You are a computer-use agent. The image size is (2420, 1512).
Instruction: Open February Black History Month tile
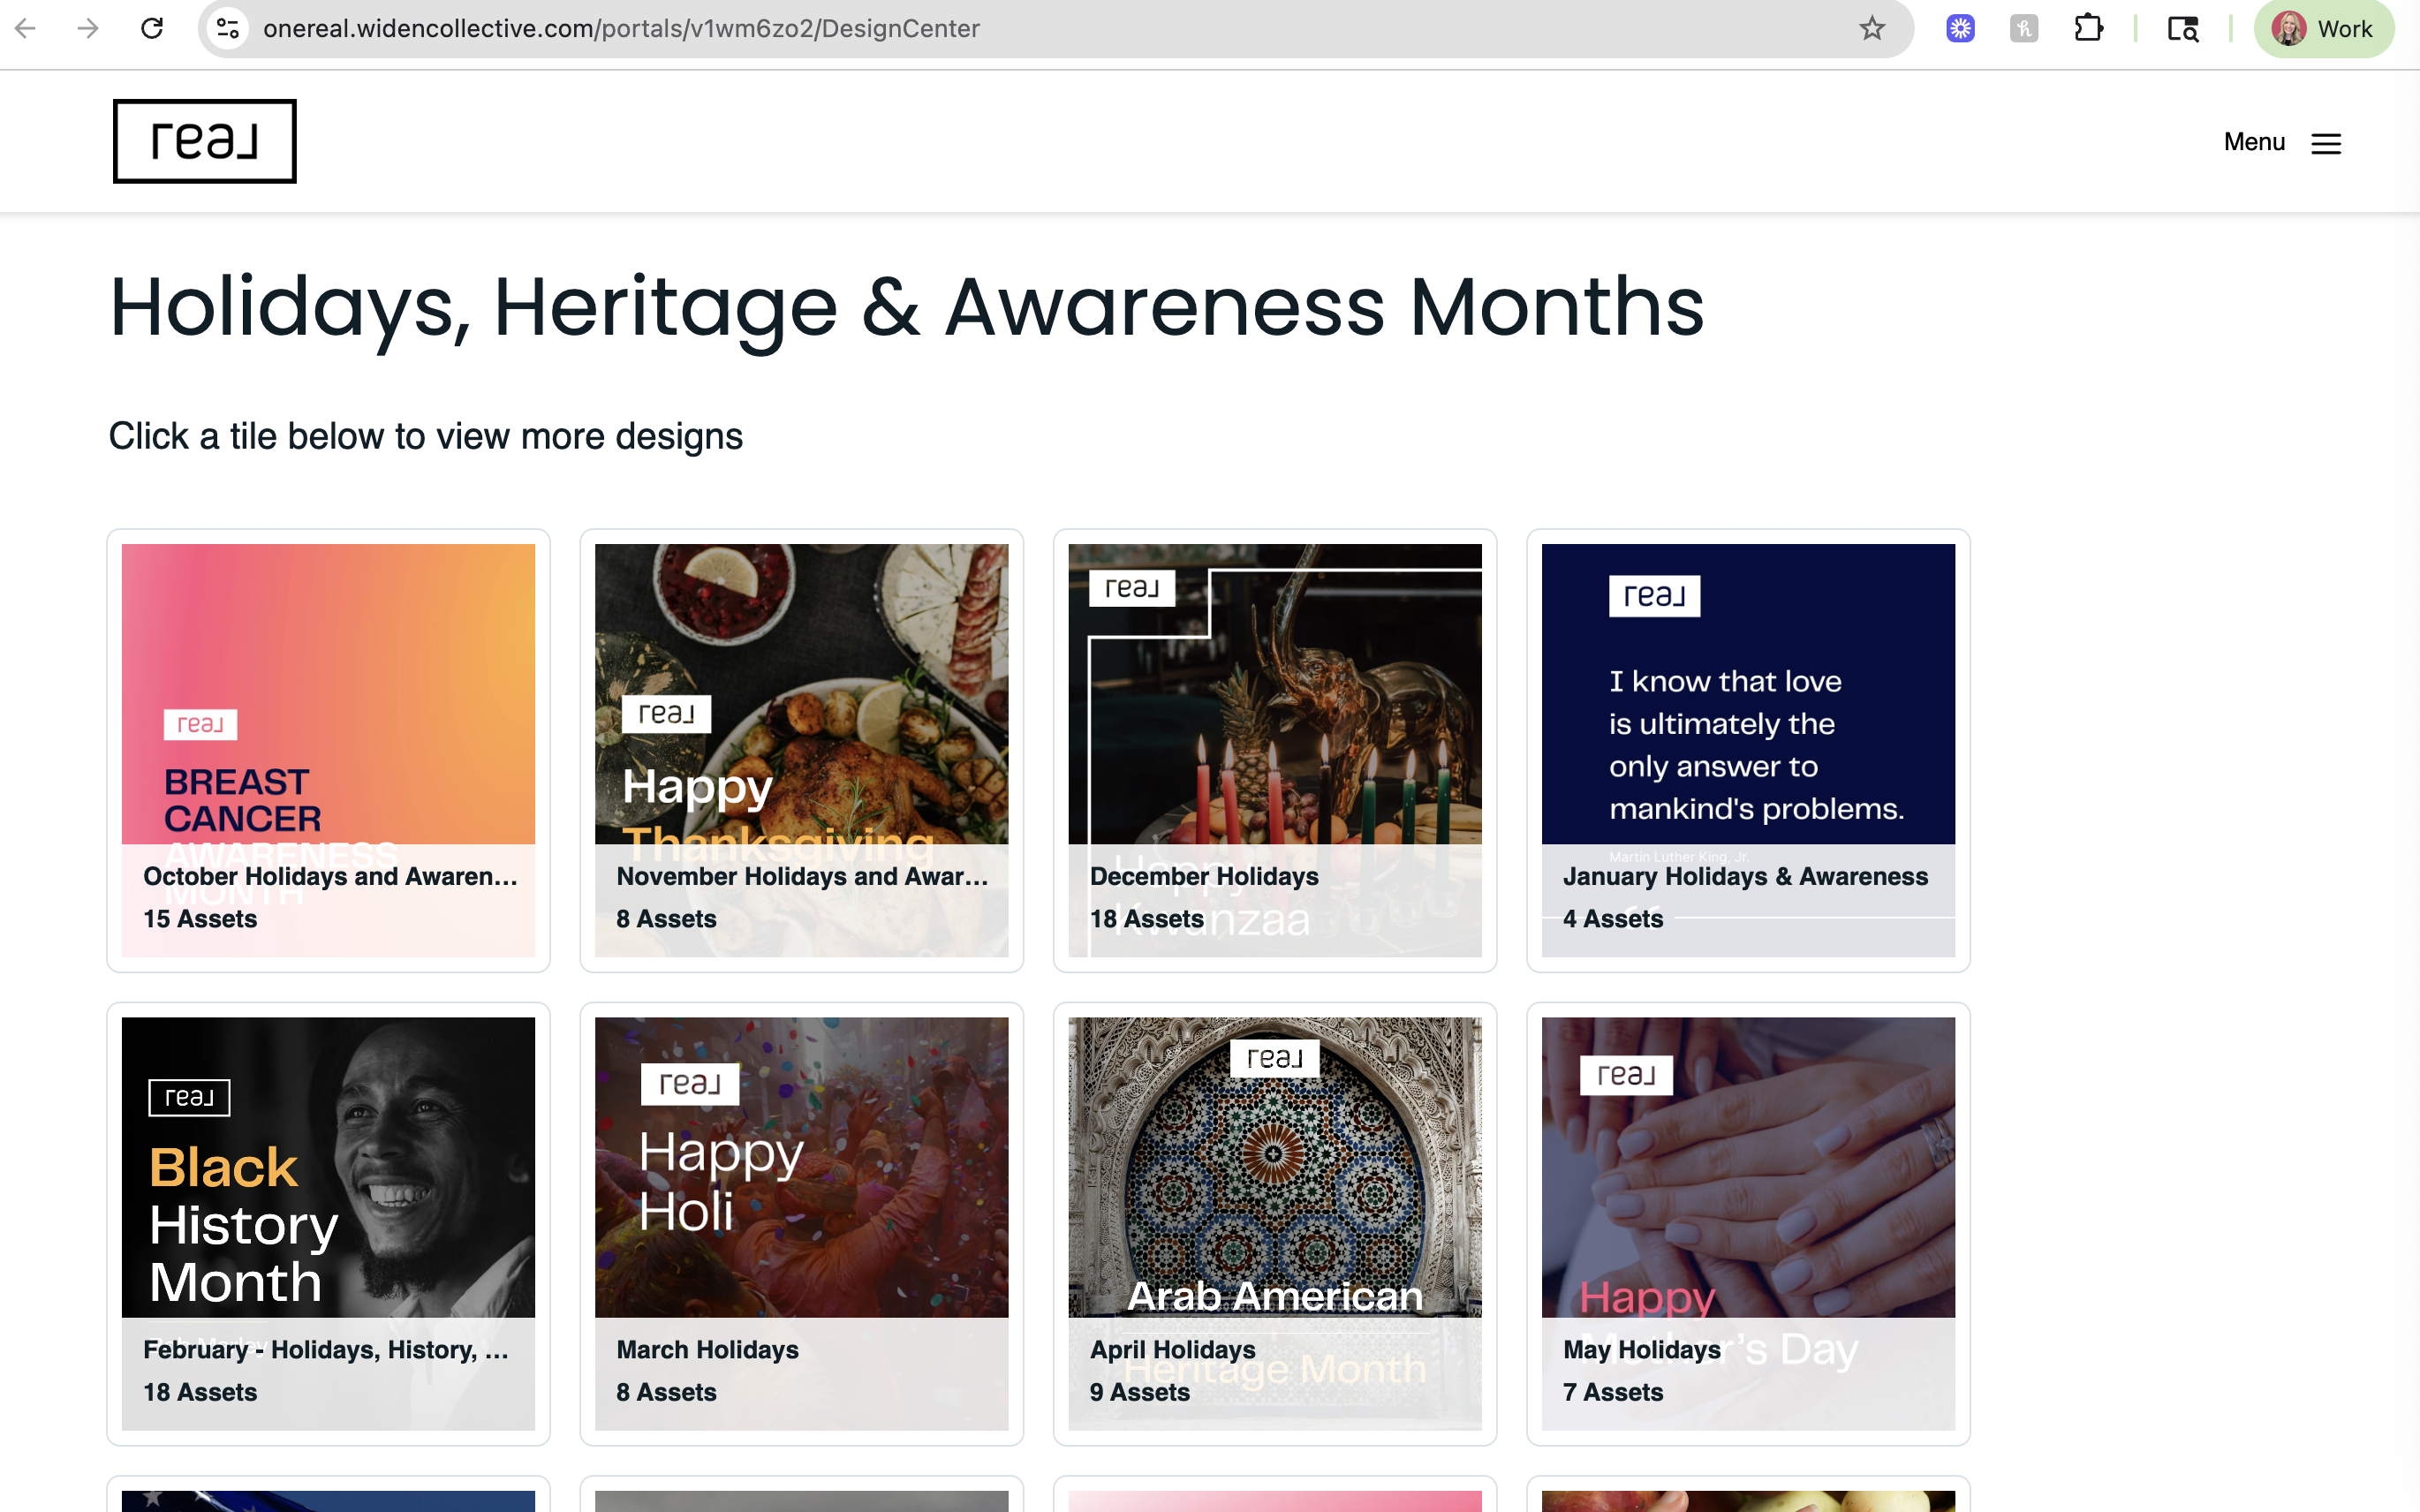pos(328,1224)
